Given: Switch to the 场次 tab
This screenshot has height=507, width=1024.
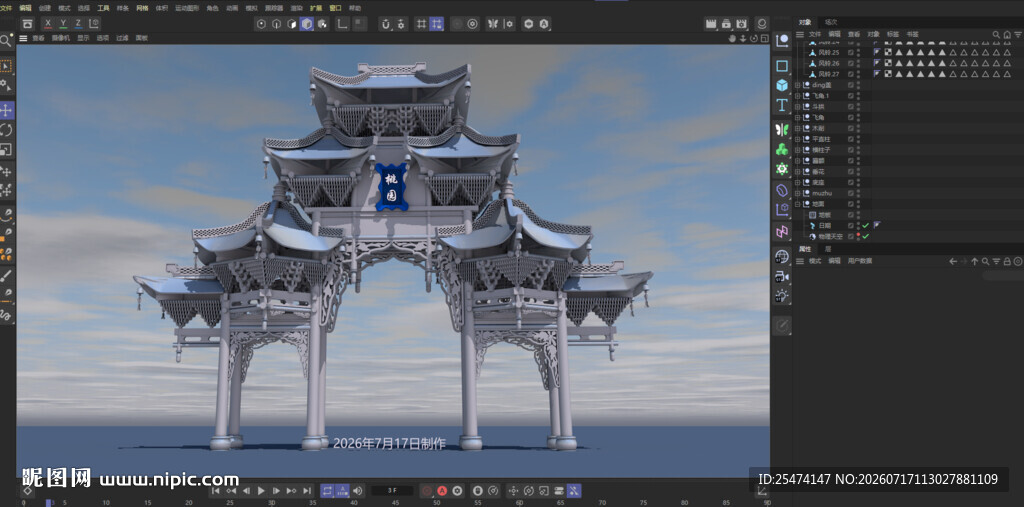Looking at the screenshot, I should 831,22.
